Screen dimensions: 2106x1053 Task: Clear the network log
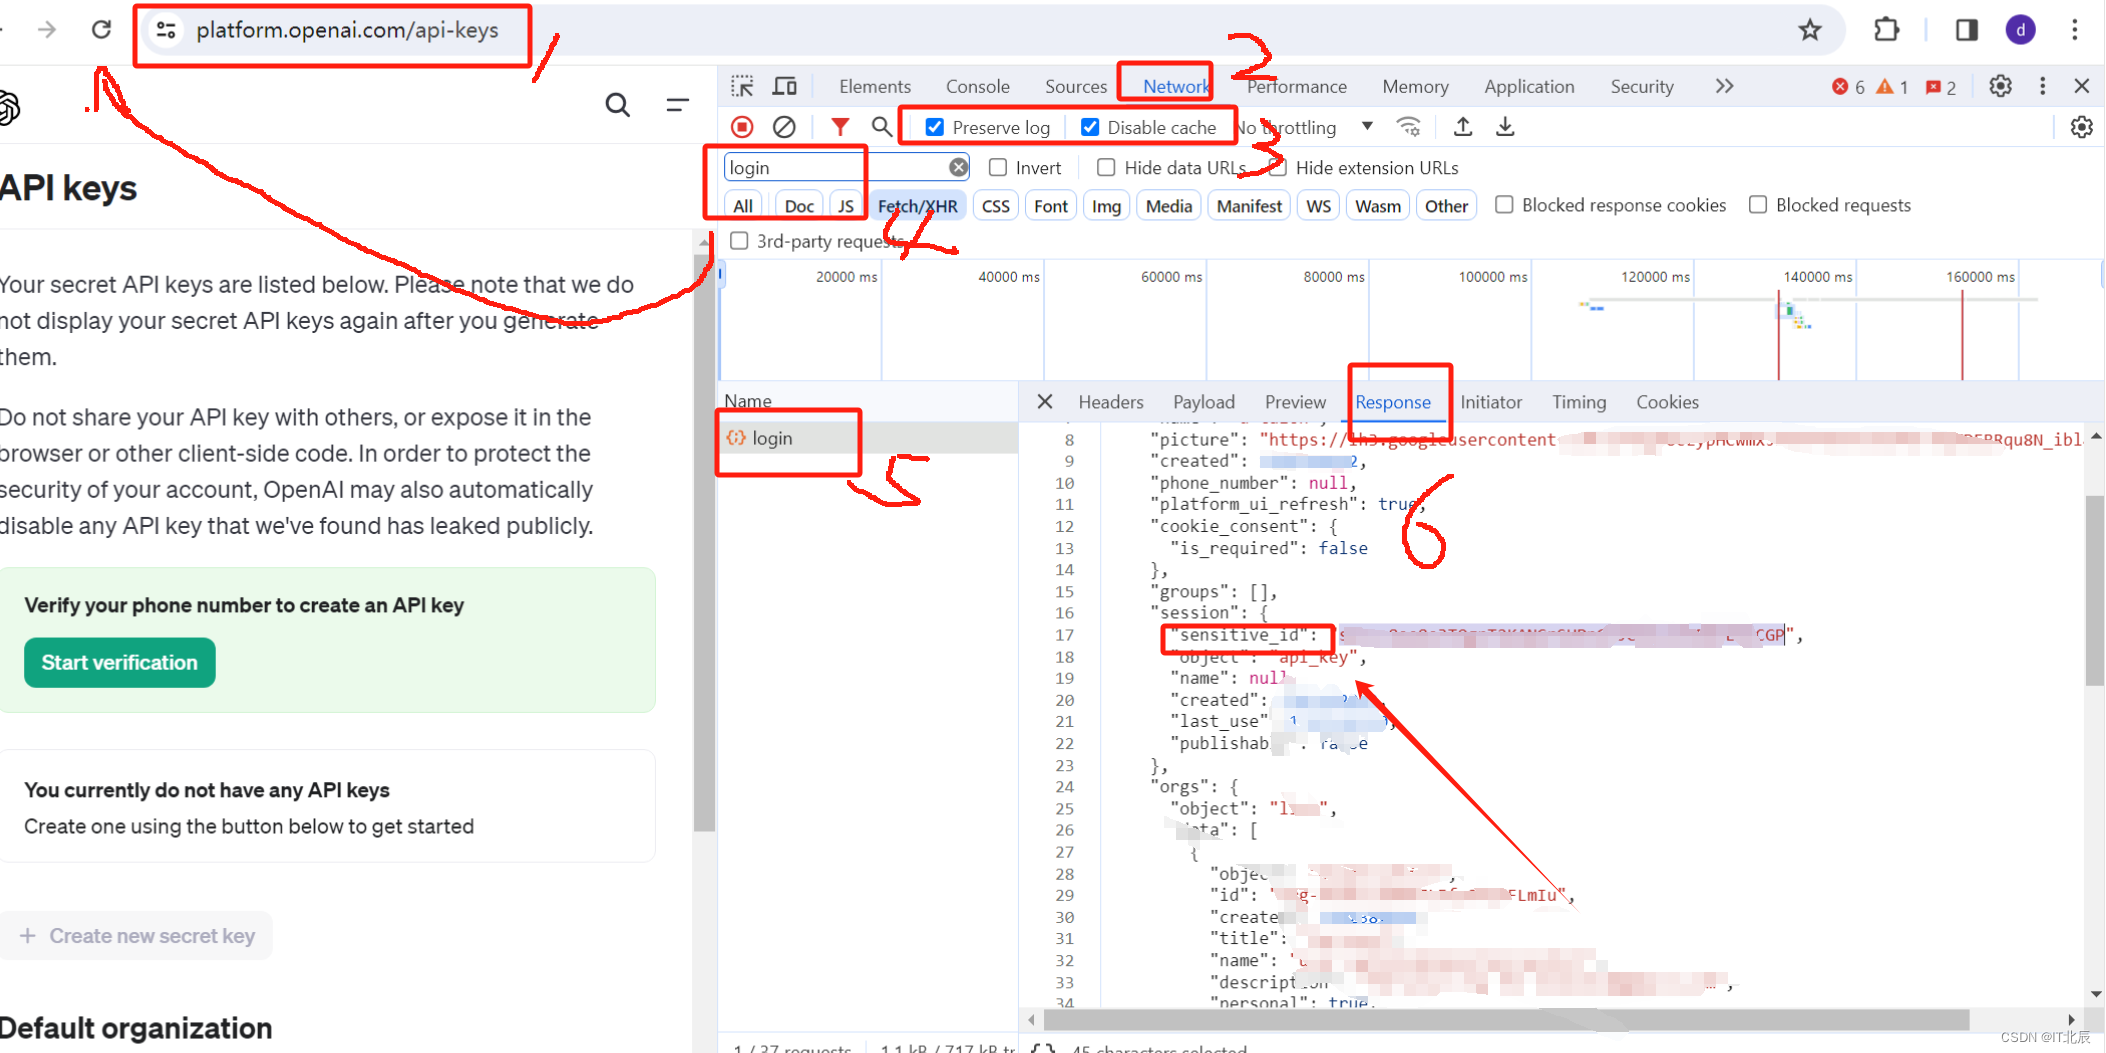(785, 127)
